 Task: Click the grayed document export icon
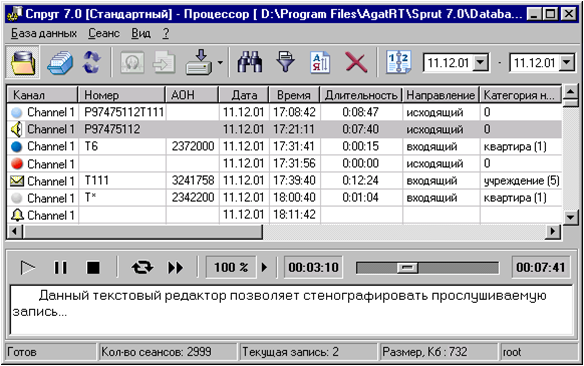click(164, 62)
